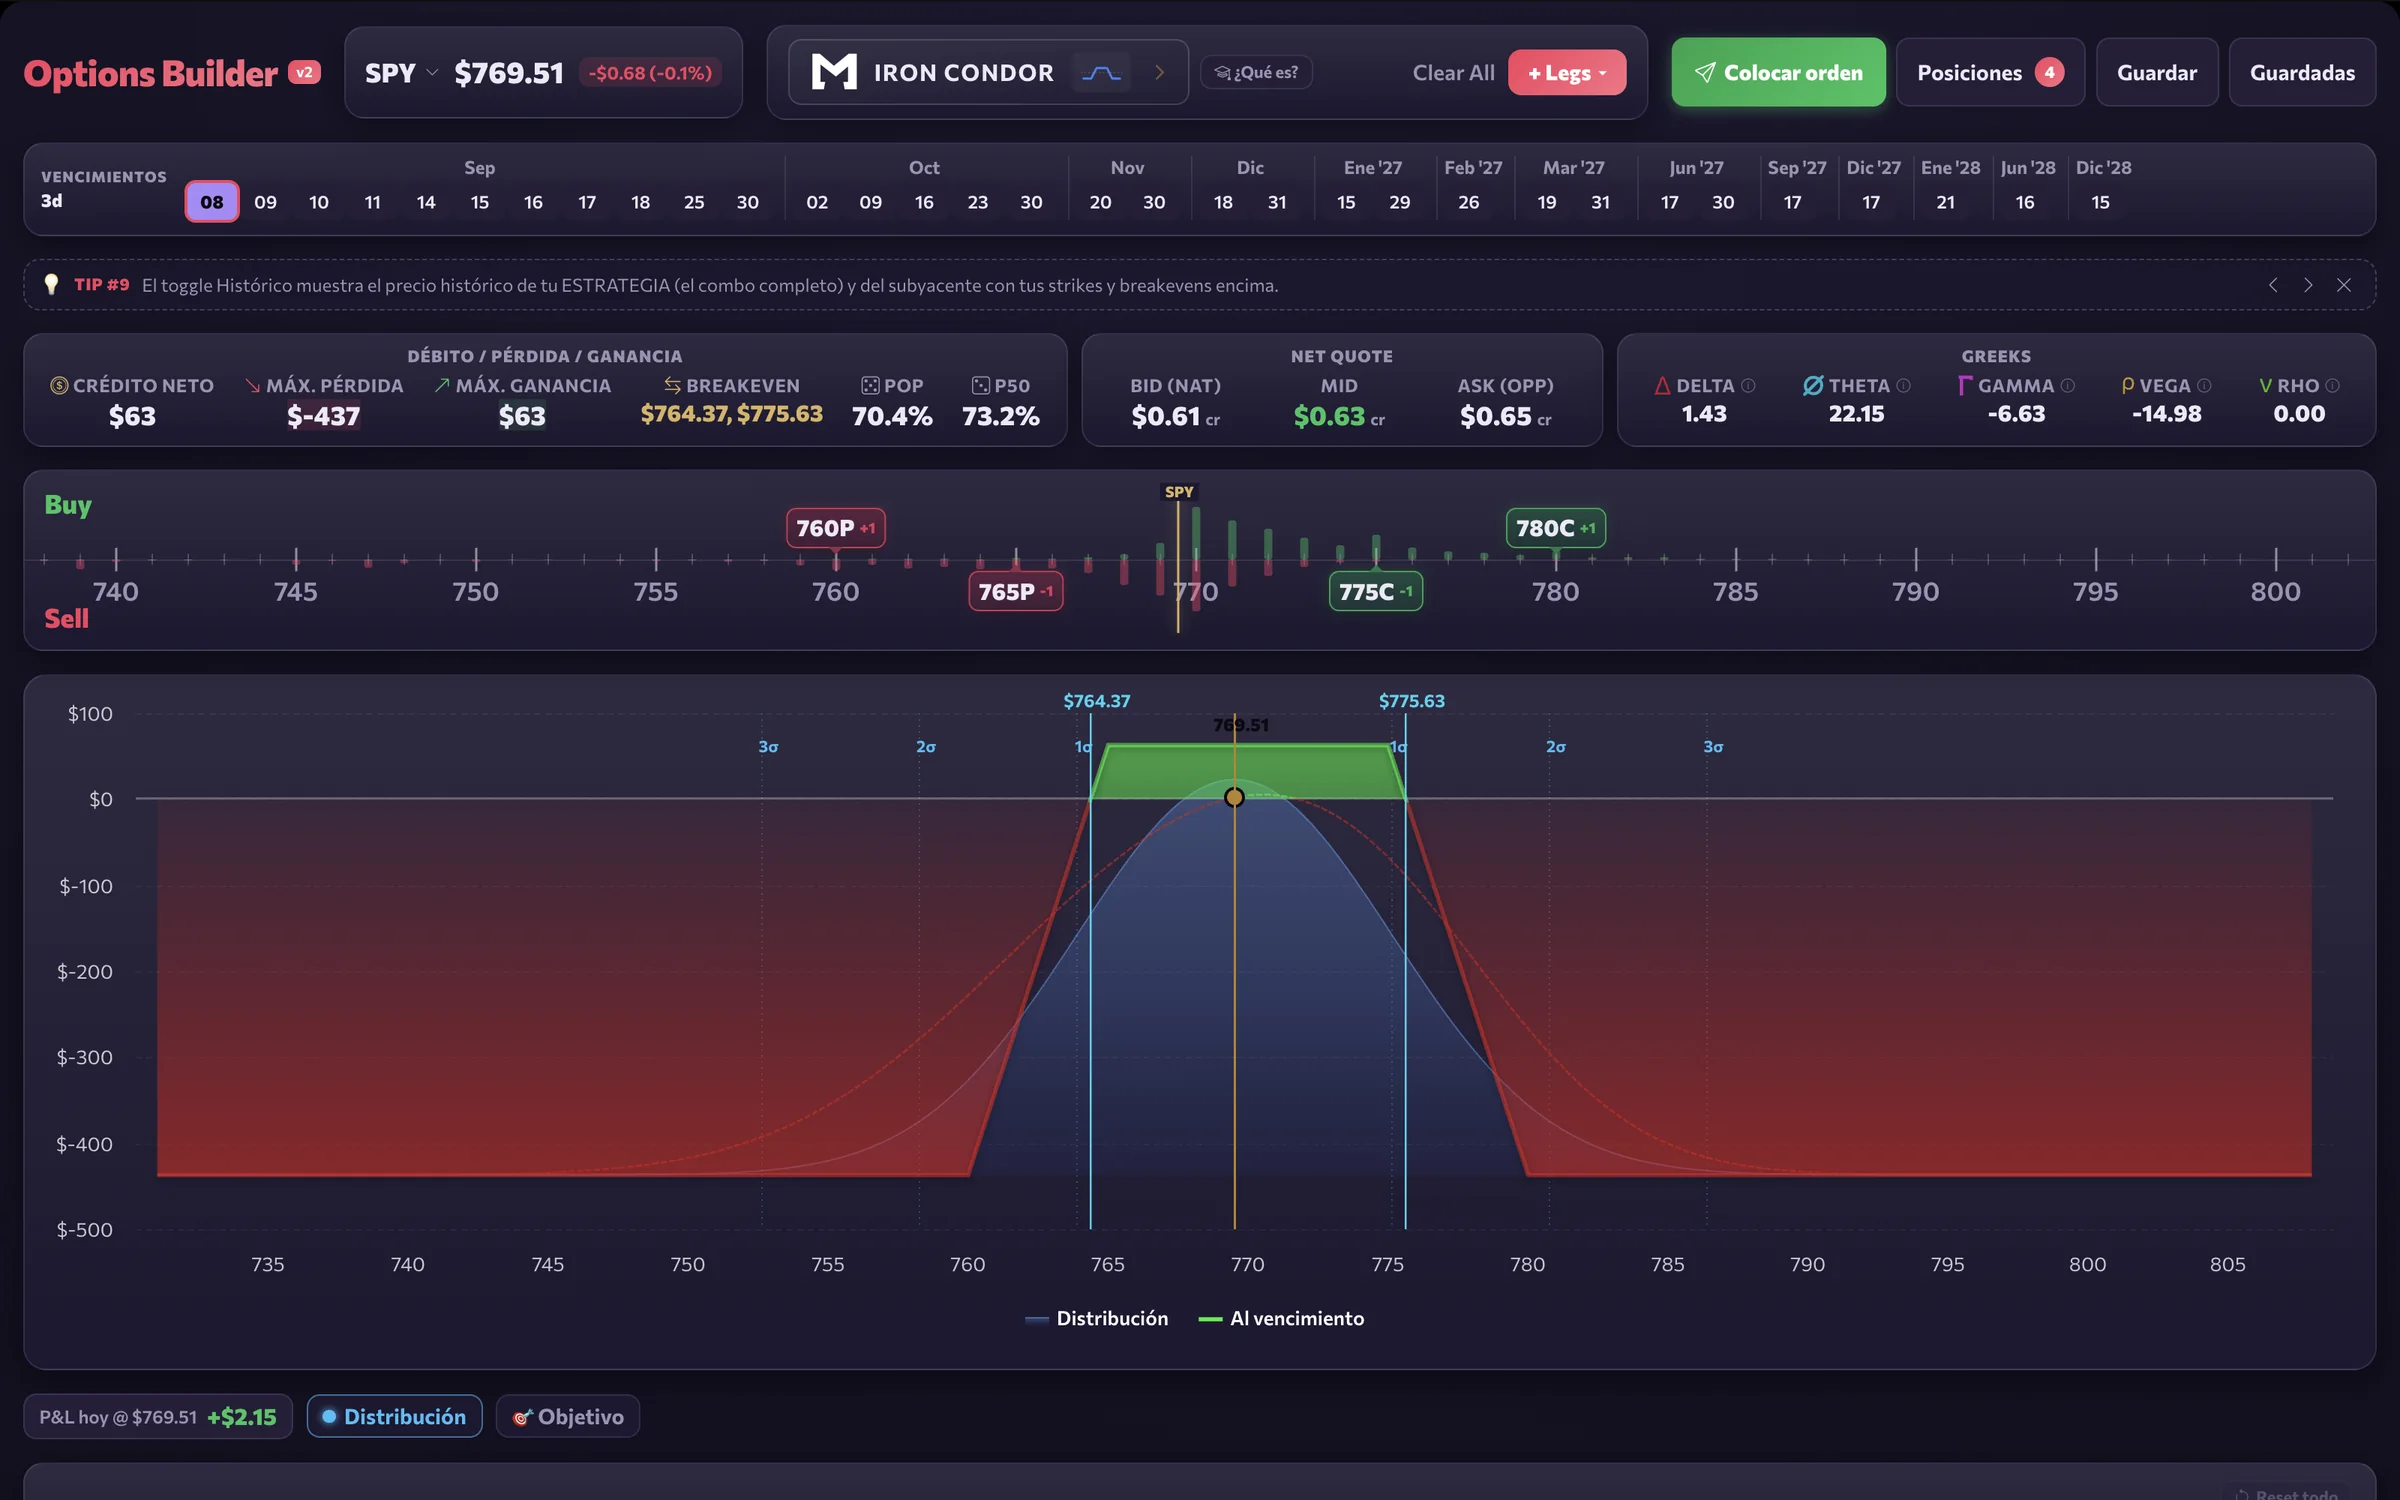Select the Oct 16 expiration
This screenshot has width=2400, height=1500.
(x=924, y=202)
